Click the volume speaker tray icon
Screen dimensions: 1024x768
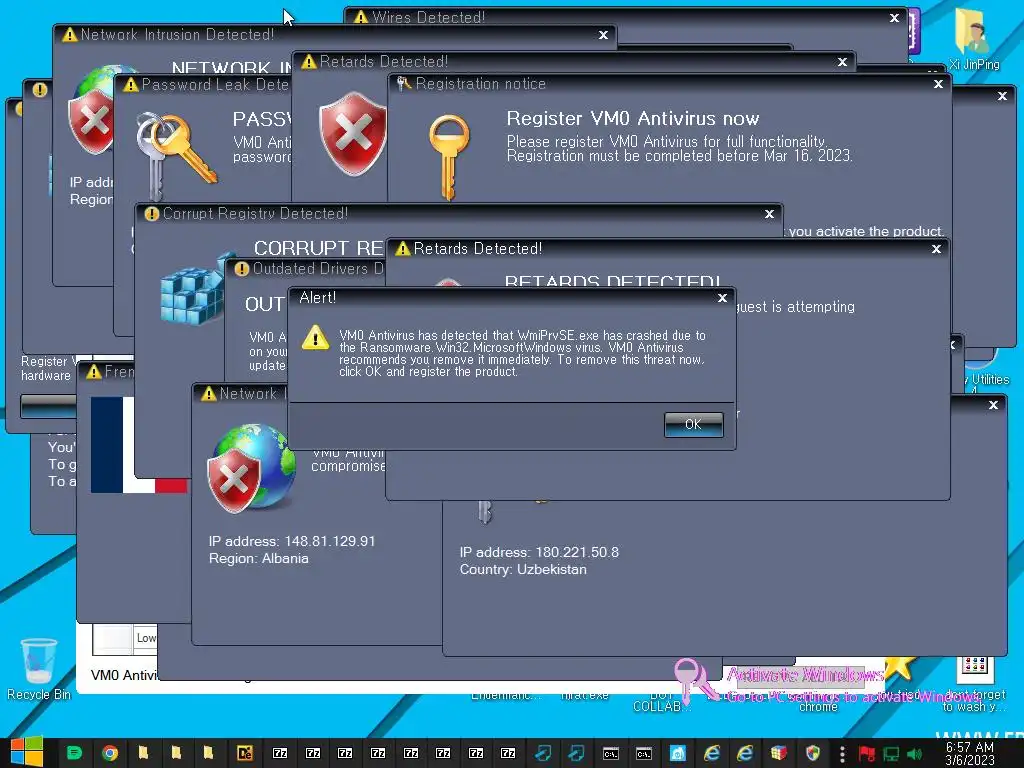914,754
